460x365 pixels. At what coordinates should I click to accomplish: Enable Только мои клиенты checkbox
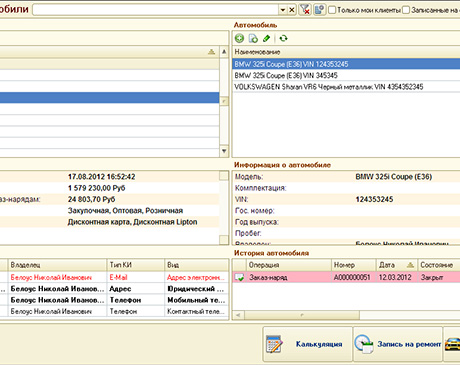[332, 10]
